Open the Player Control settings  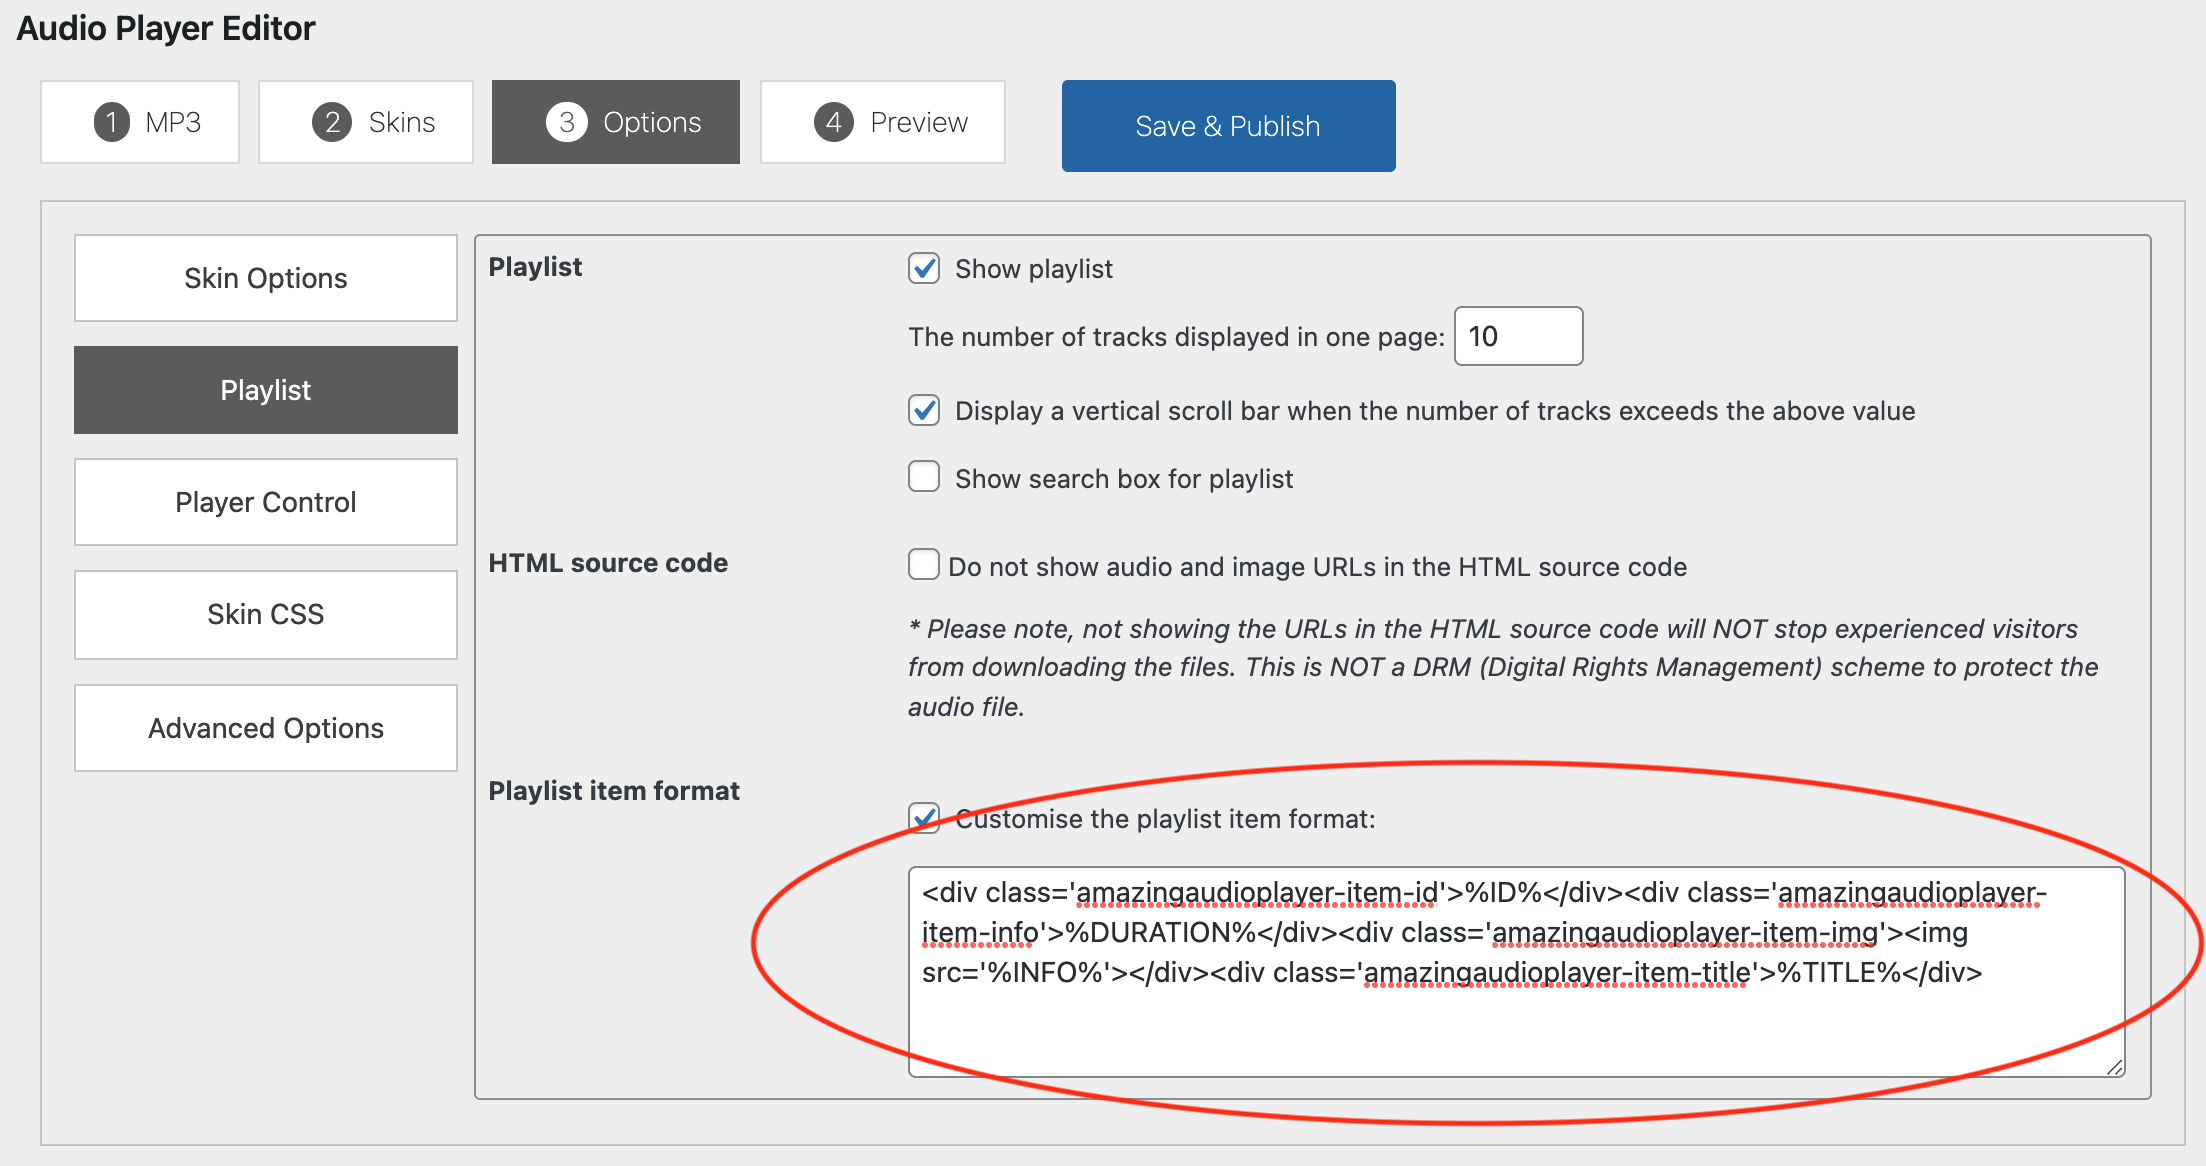click(266, 502)
